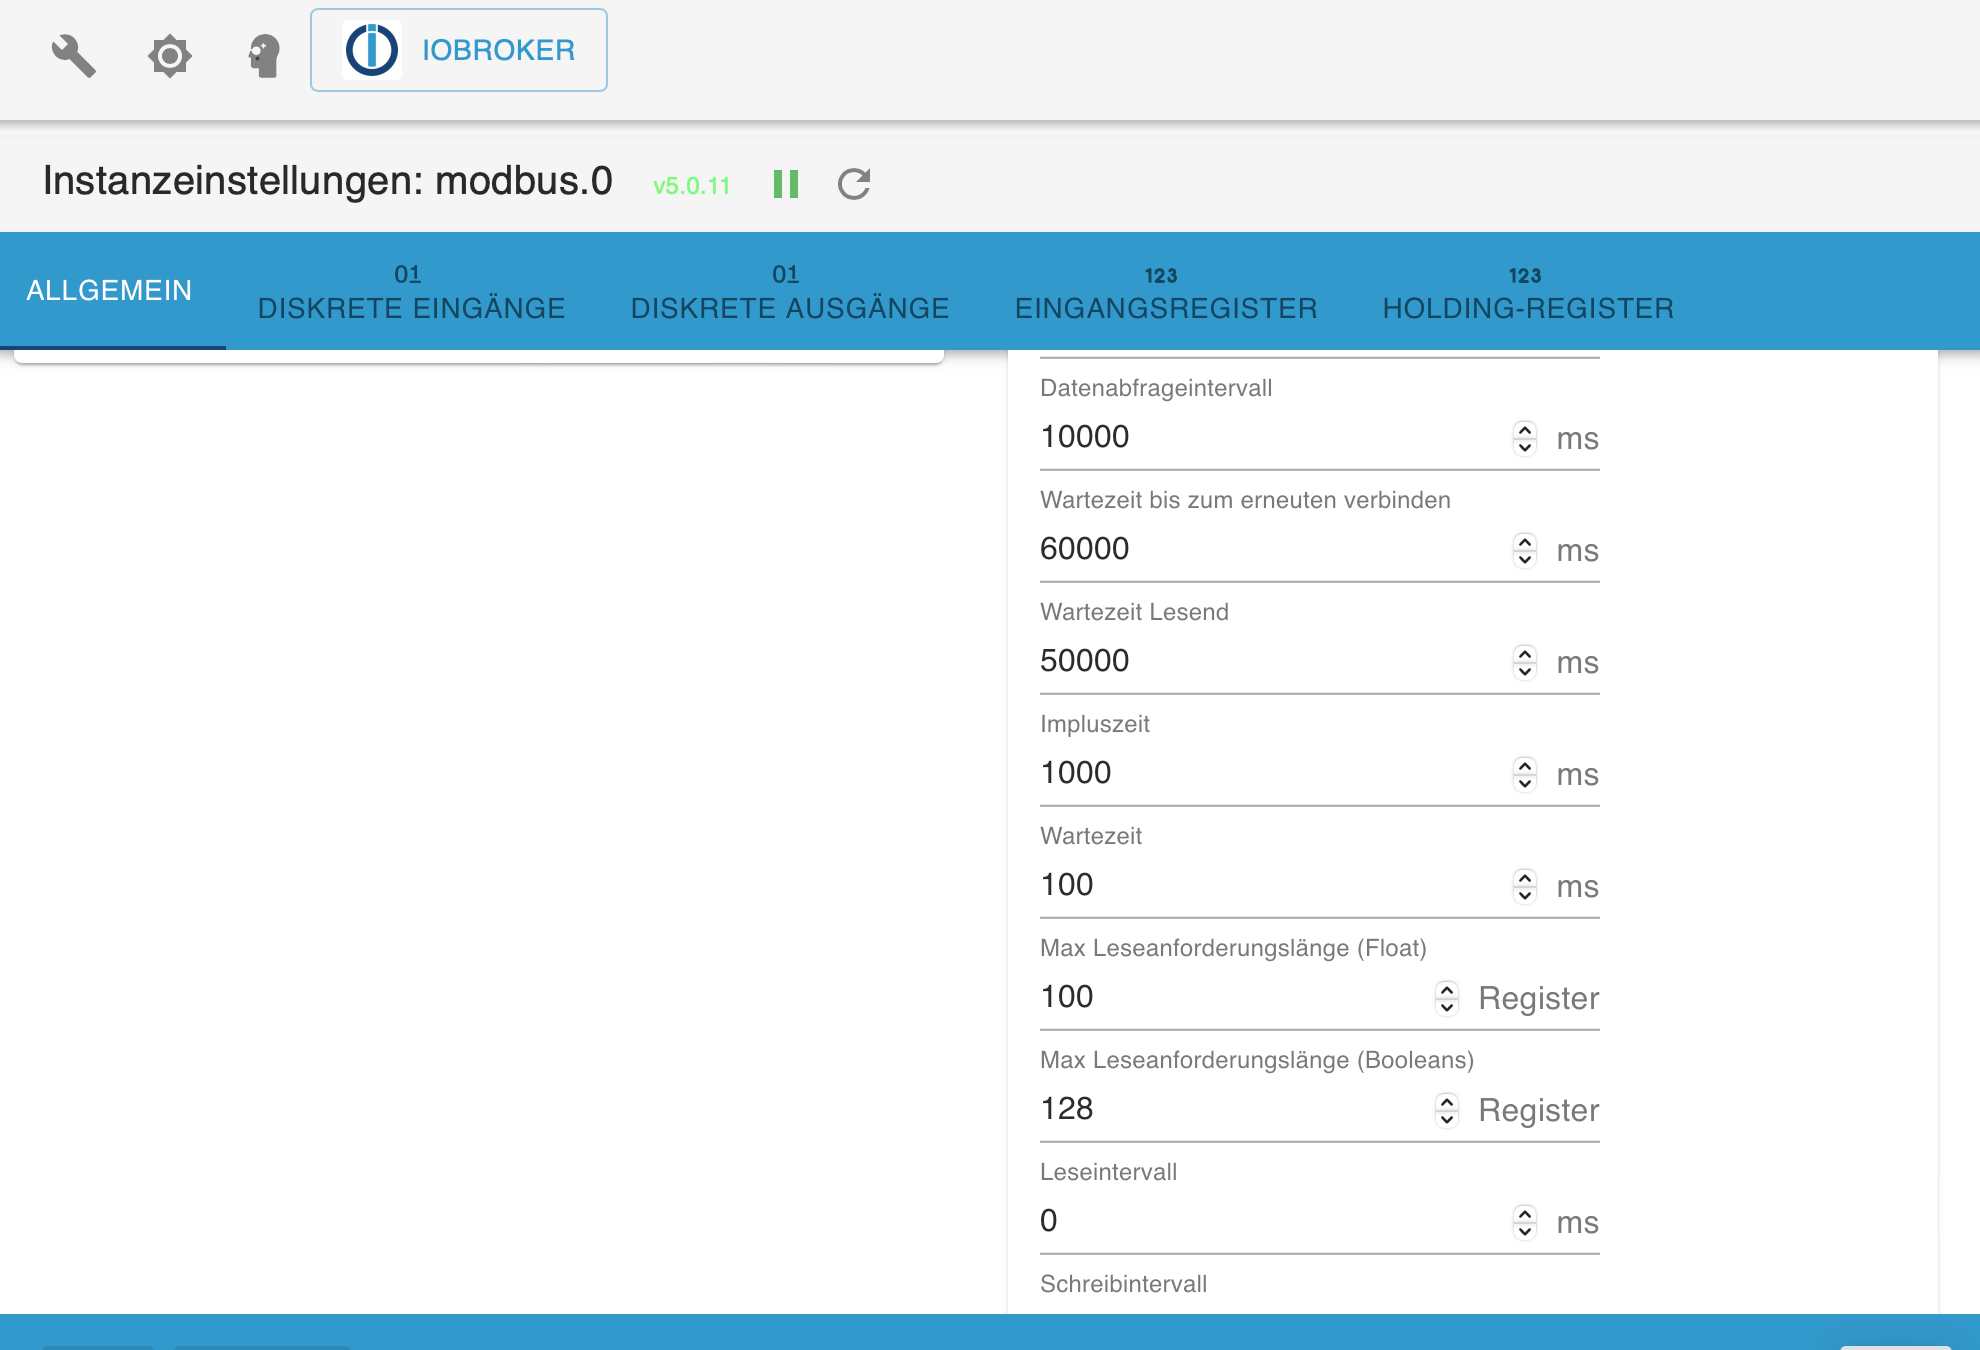Click the version v5.0.11 label

691,186
